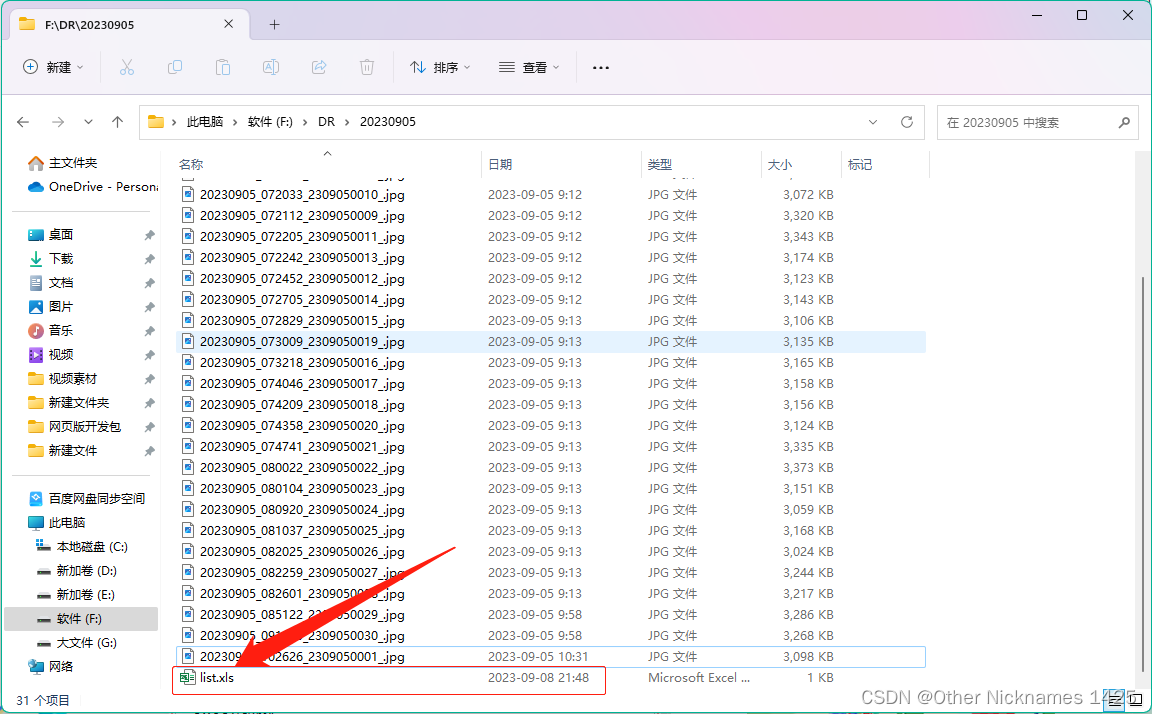Close the F:\DR\20230905 tab

(x=228, y=24)
